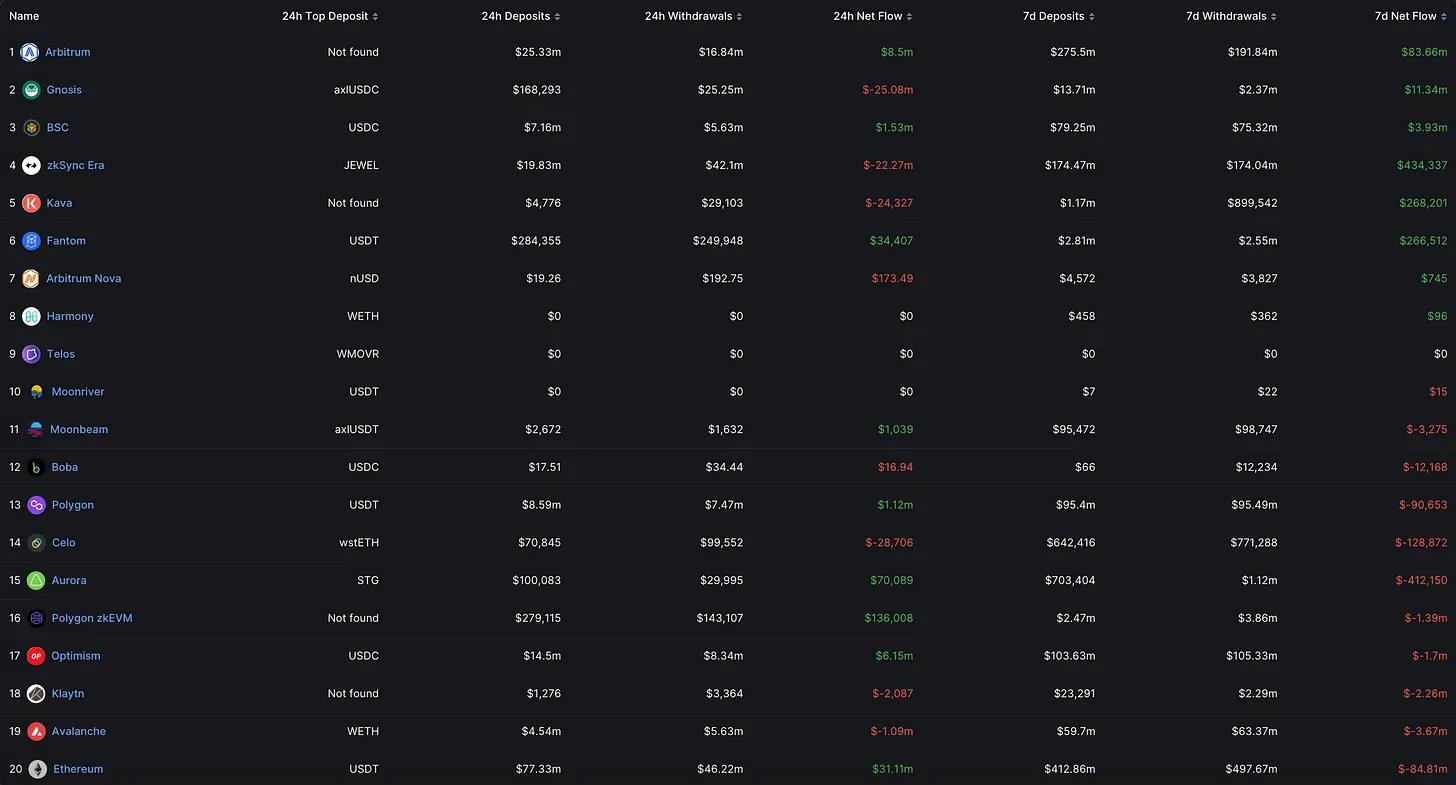
Task: Open the Arbitrum Nova chain link
Action: click(x=84, y=279)
